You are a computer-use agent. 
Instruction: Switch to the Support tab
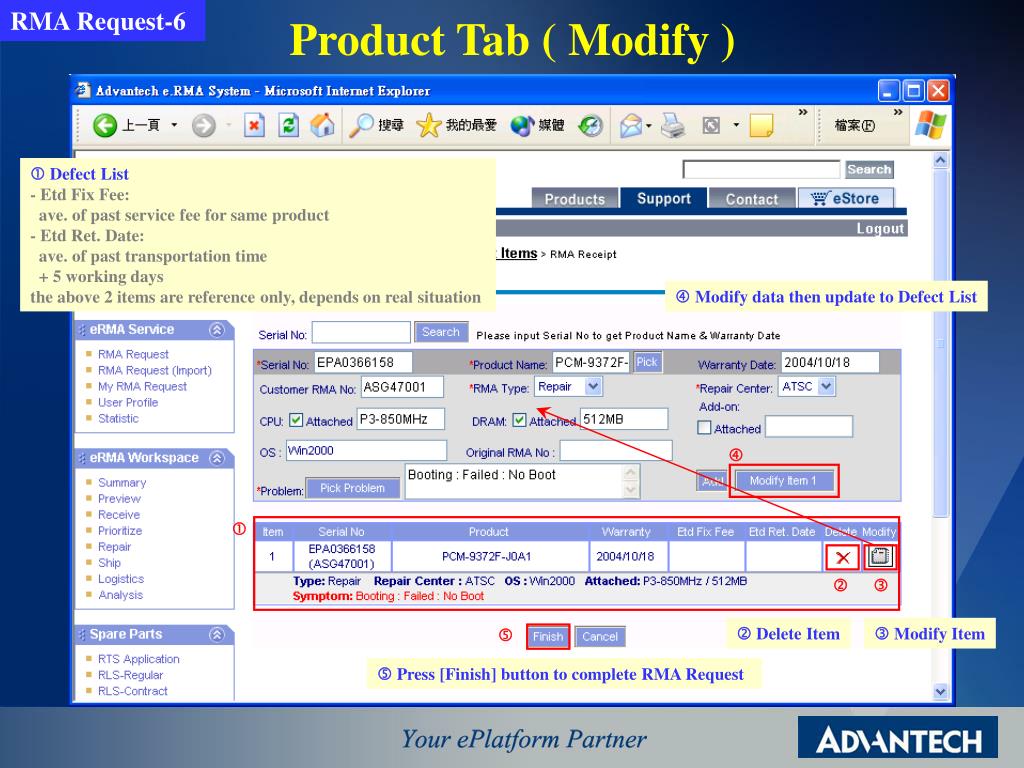pos(664,199)
